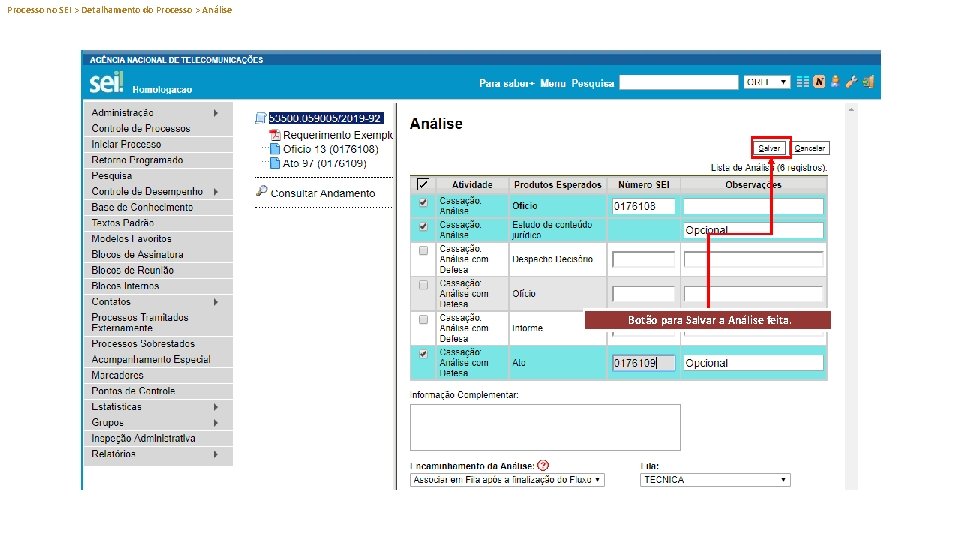Open the process control grid icon
The height and width of the screenshot is (540, 960).
pos(803,82)
